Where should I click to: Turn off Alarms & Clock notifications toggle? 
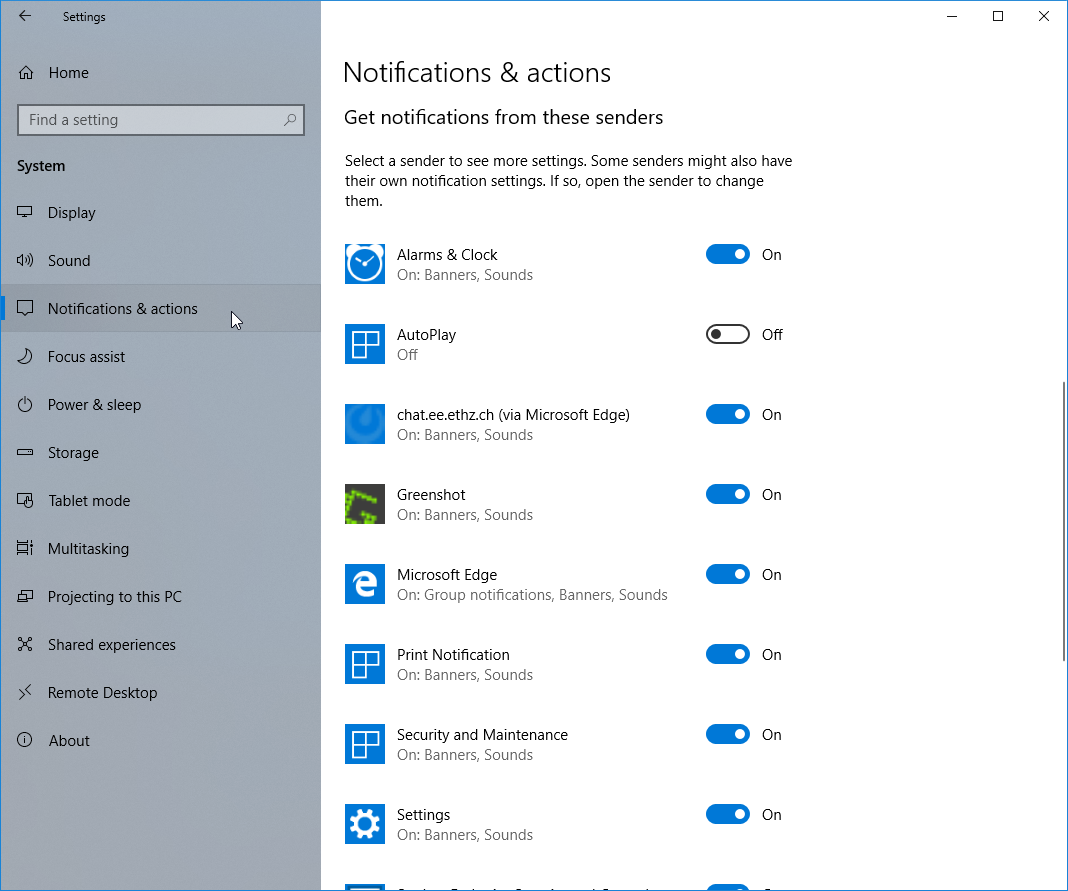click(727, 254)
